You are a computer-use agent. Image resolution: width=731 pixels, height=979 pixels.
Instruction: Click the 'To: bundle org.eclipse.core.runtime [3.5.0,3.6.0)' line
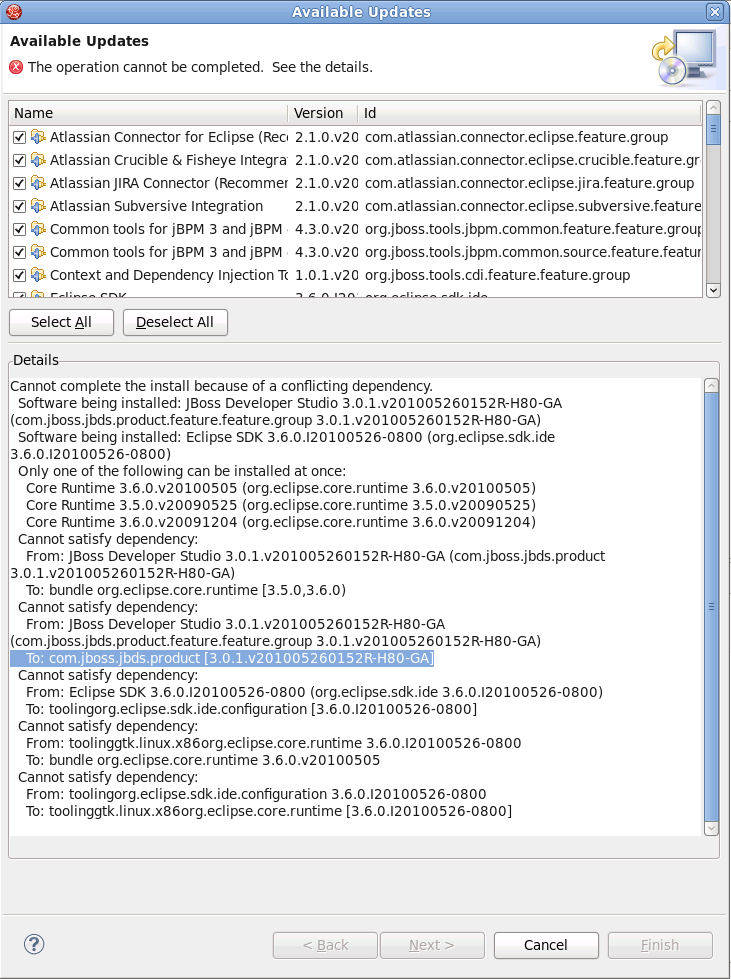186,590
